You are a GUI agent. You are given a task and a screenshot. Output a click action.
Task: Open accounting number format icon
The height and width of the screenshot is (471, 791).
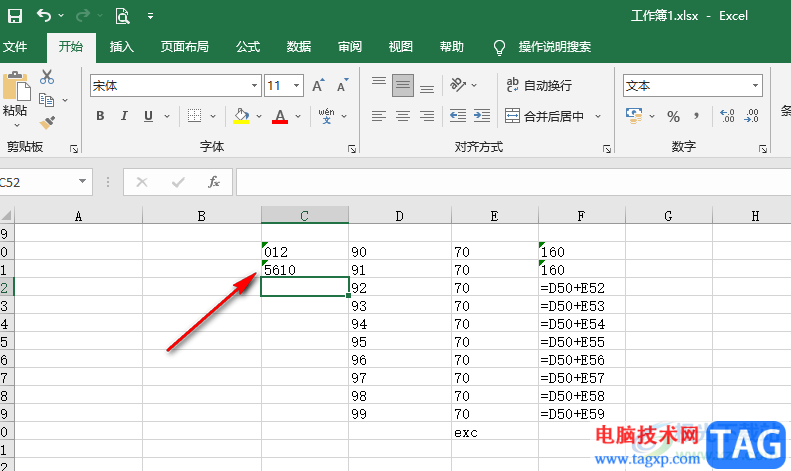tap(634, 116)
